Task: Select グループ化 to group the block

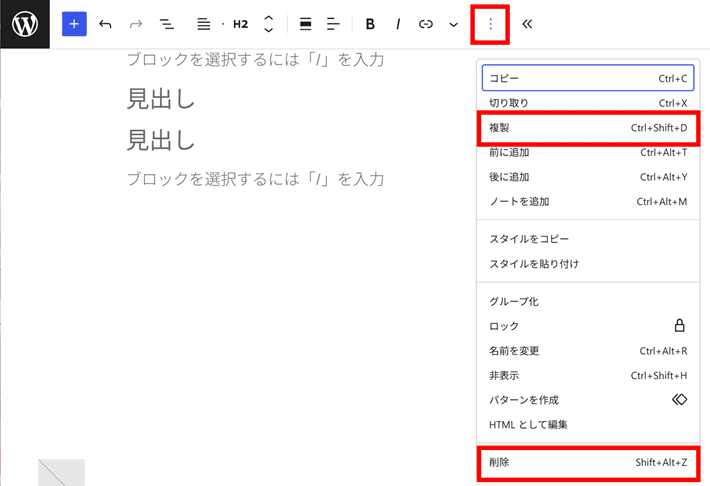Action: (x=588, y=302)
